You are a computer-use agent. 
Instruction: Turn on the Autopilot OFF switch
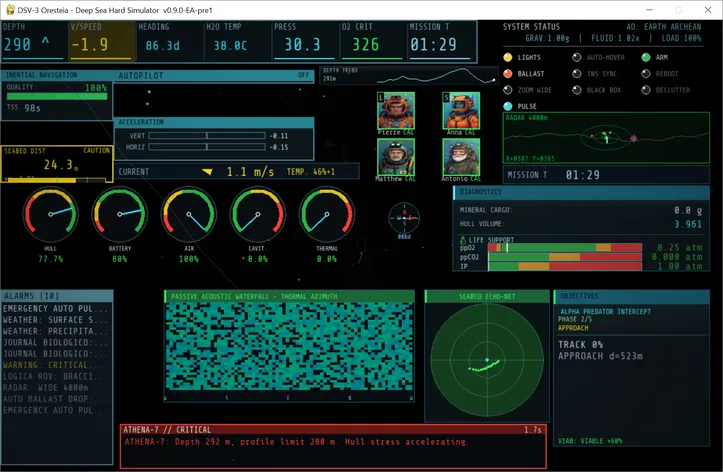click(303, 75)
